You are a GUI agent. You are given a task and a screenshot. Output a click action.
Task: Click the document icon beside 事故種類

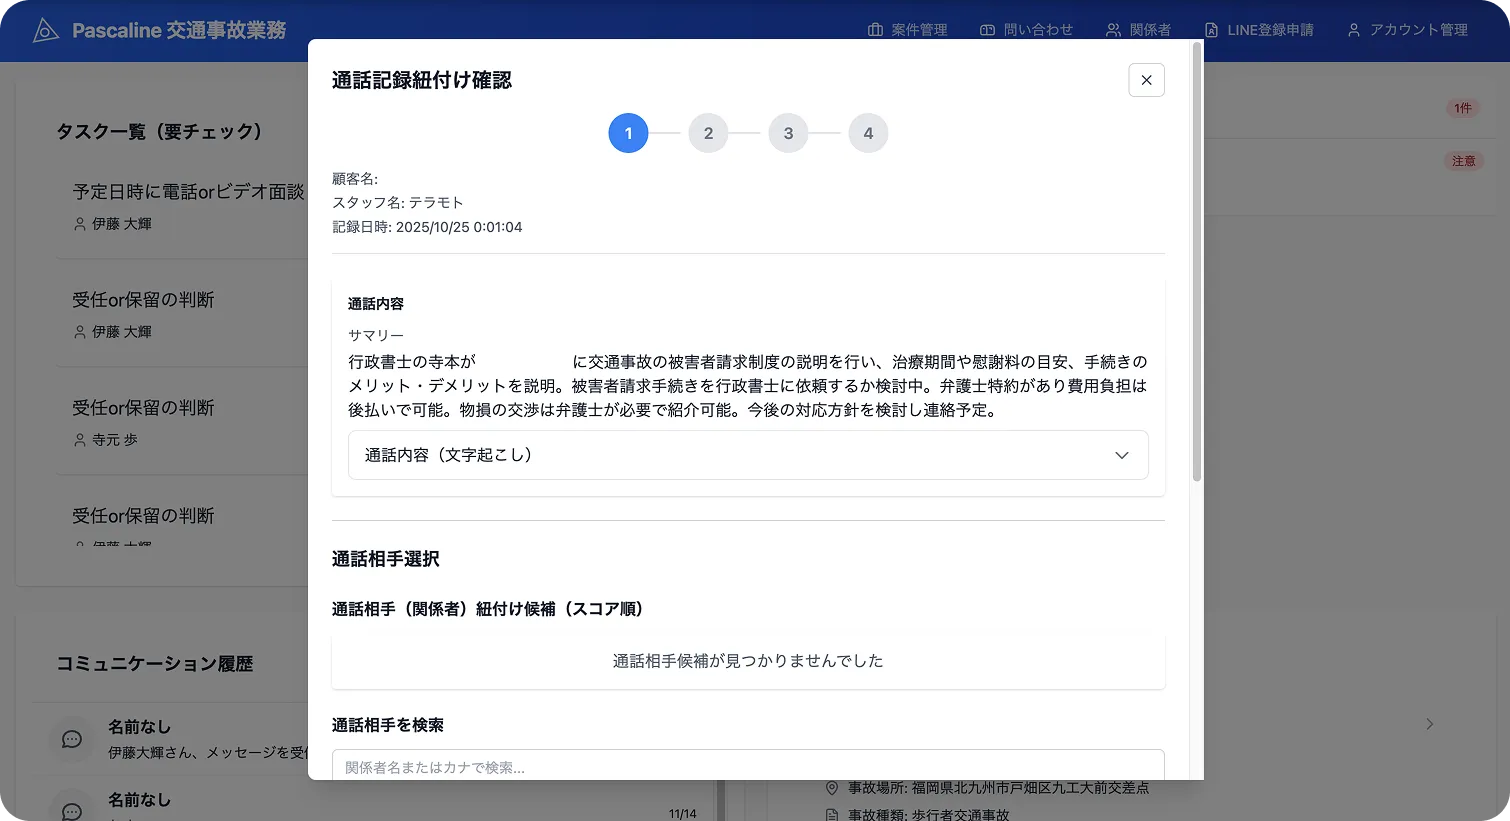831,813
